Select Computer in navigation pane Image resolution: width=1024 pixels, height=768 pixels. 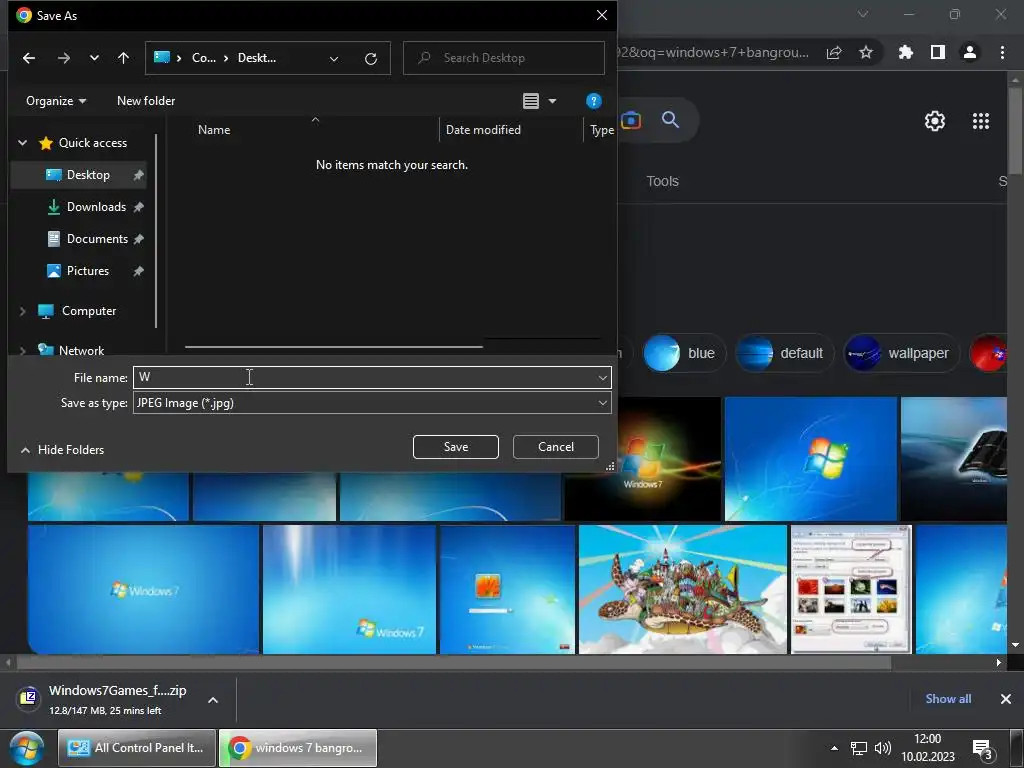(x=88, y=311)
